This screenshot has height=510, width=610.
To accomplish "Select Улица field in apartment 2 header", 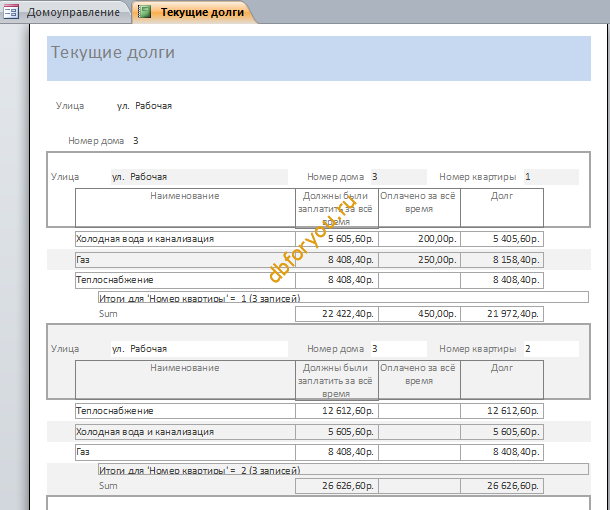I will (x=199, y=349).
